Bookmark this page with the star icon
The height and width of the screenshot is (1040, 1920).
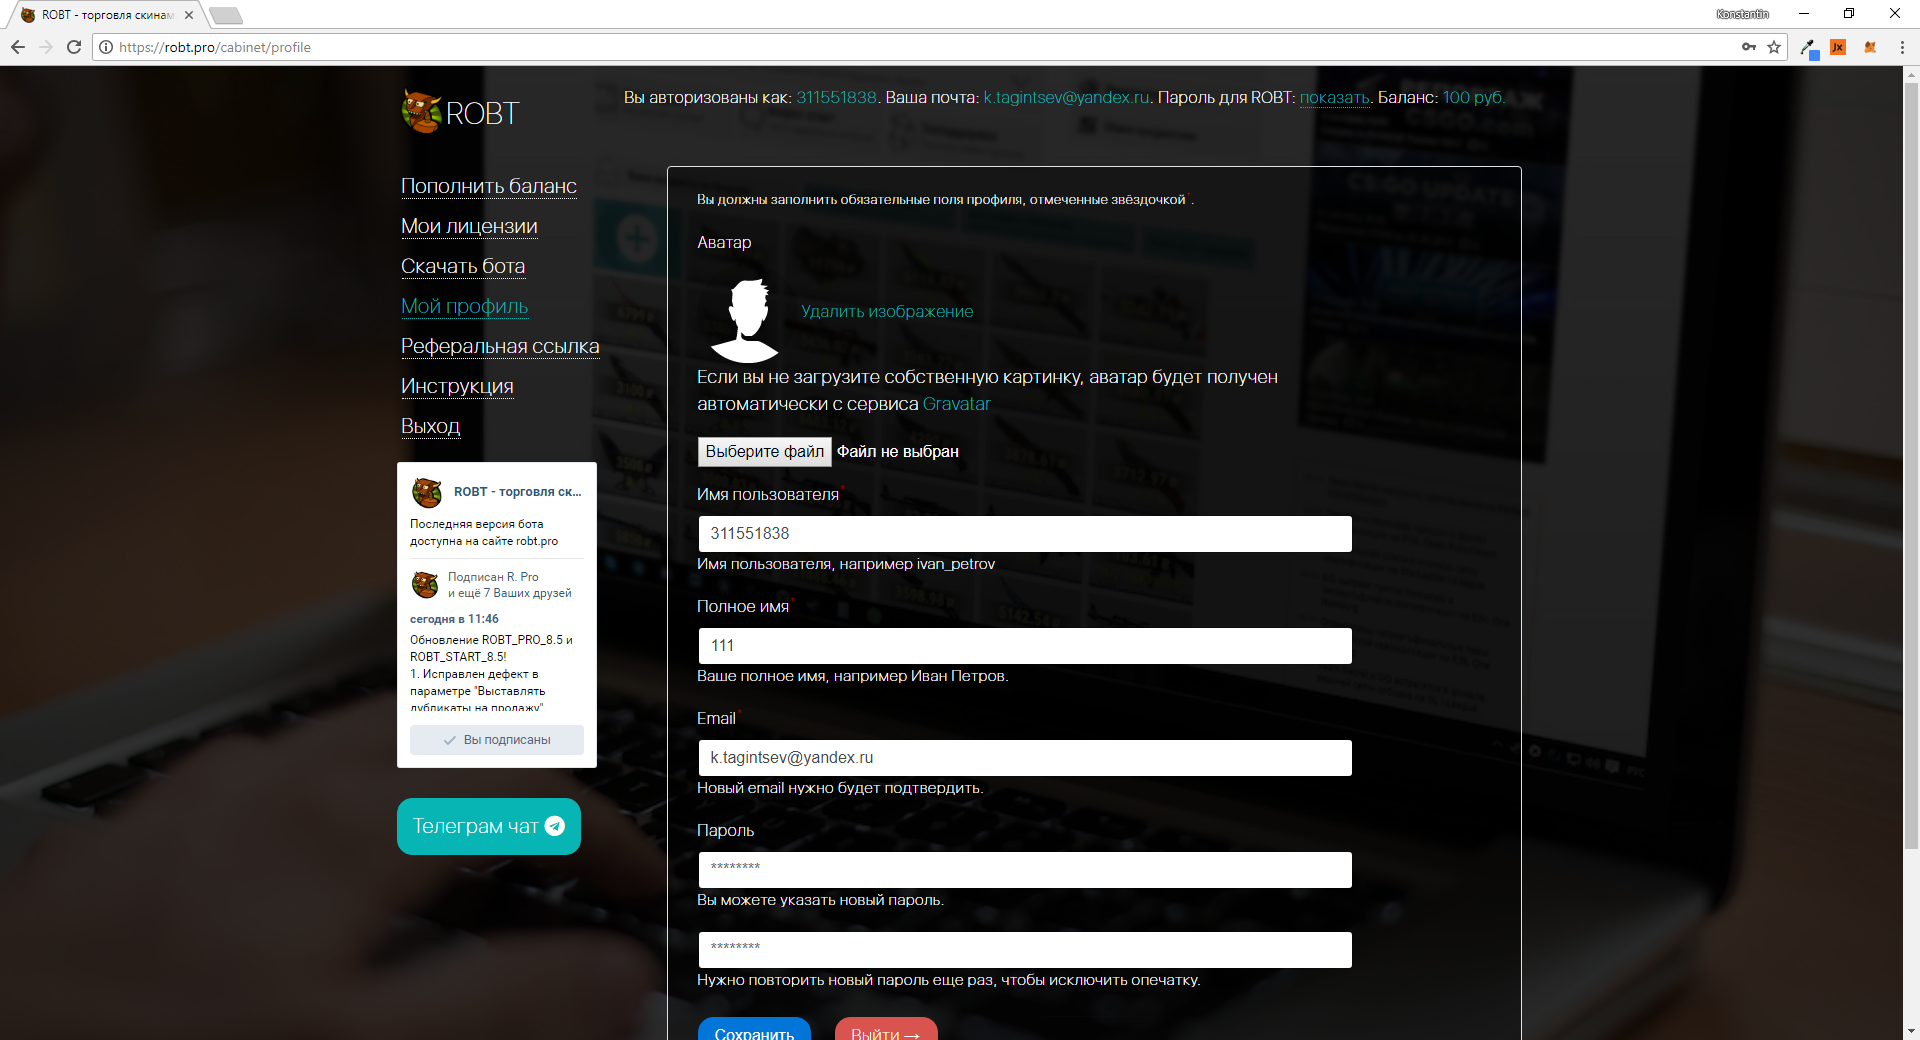[x=1774, y=47]
